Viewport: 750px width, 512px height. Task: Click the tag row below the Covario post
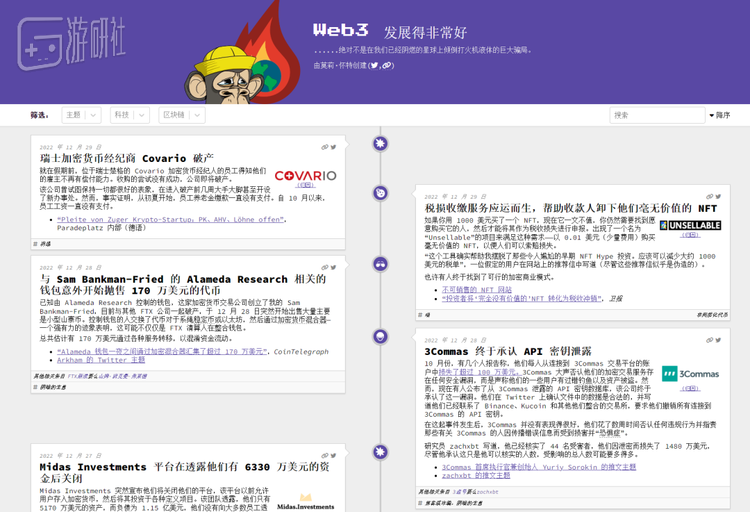point(188,244)
